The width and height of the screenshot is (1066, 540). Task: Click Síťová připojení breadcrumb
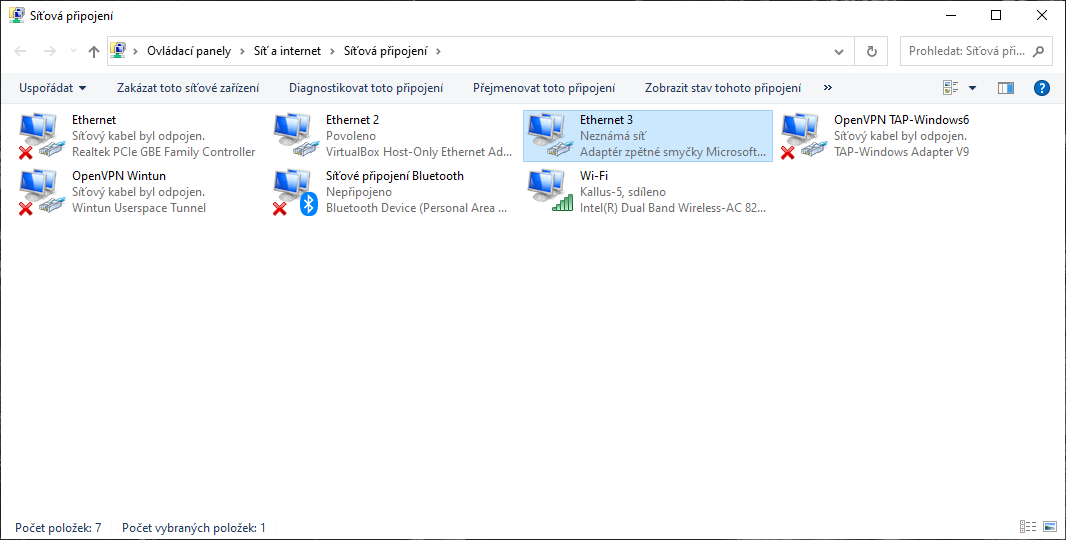tap(385, 51)
